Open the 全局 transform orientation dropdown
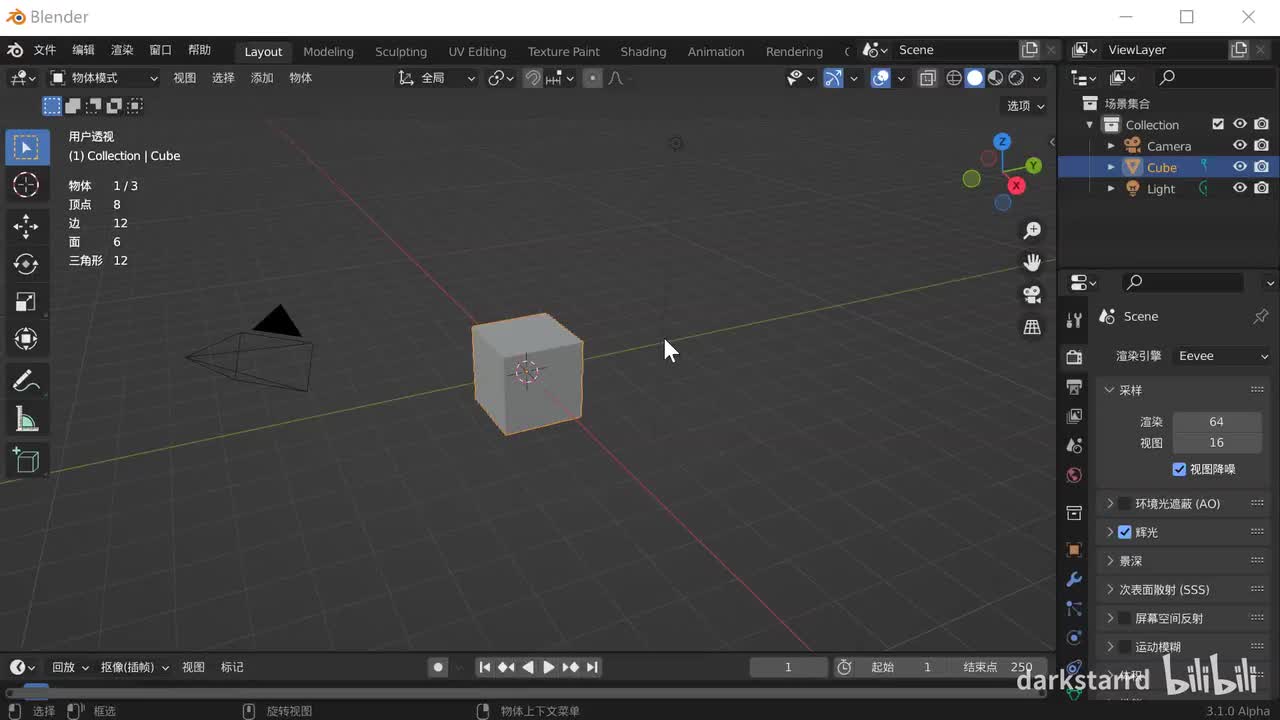This screenshot has width=1280, height=720. click(x=437, y=78)
